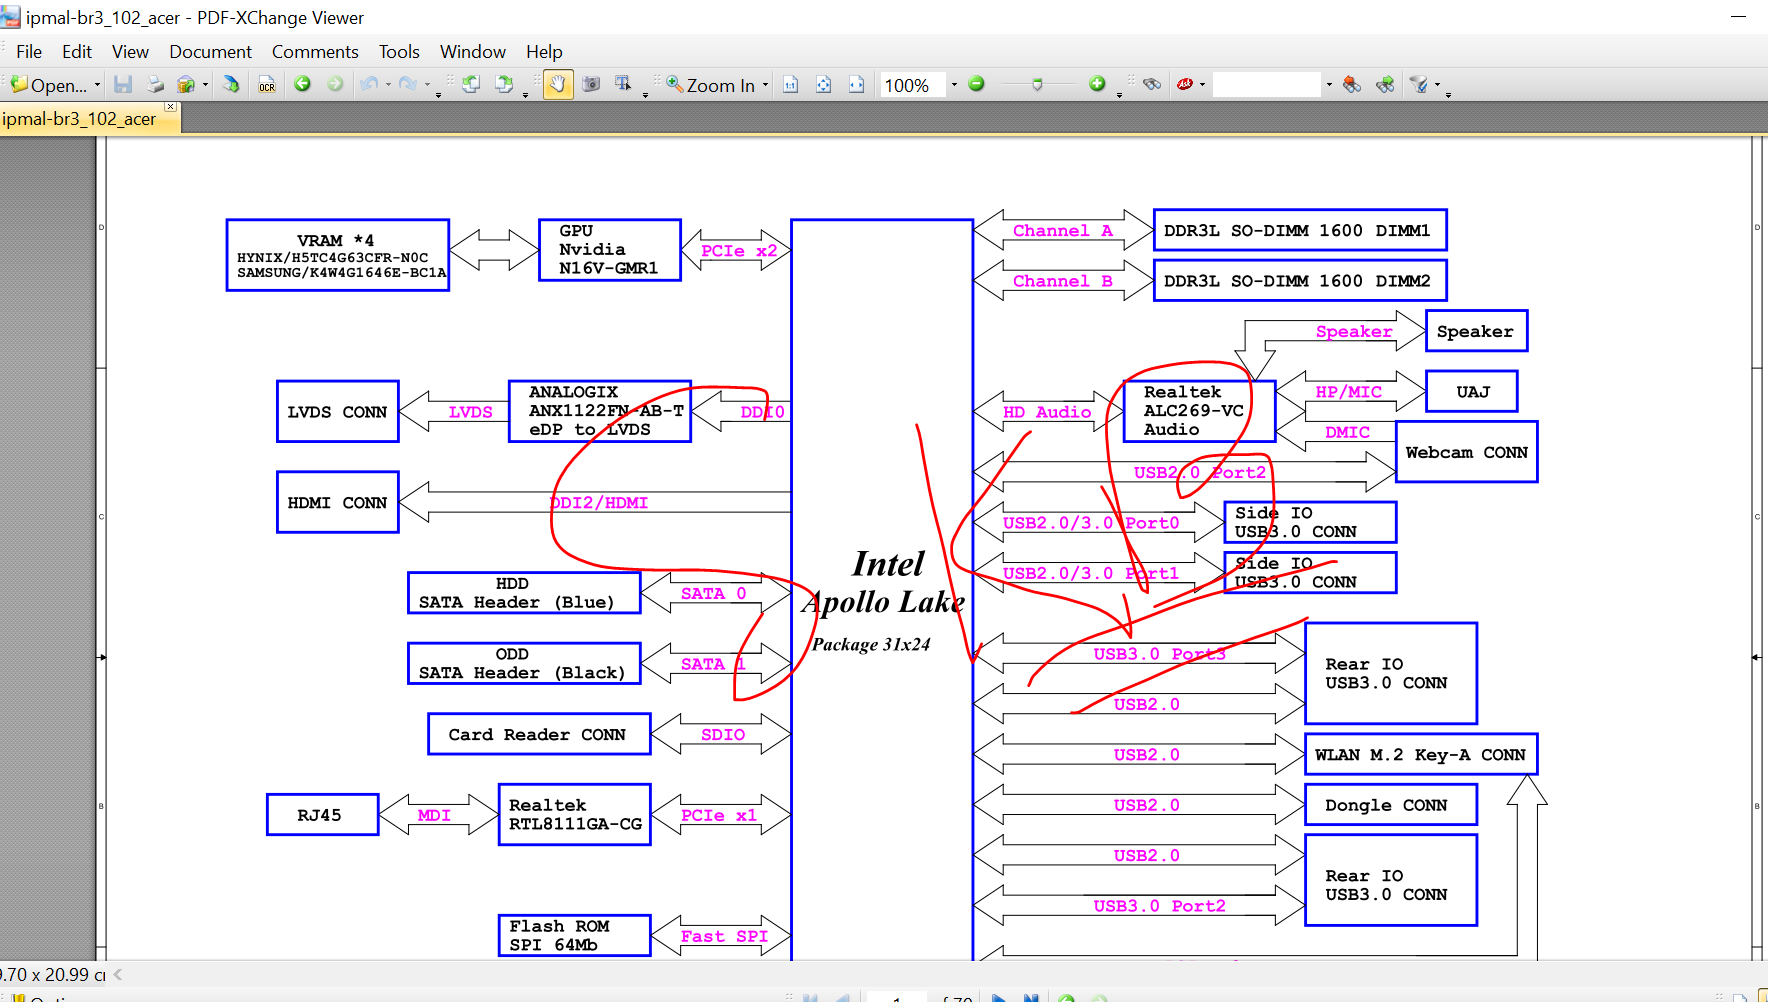The width and height of the screenshot is (1768, 1002).
Task: Open the zoom percentage dropdown
Action: click(x=954, y=85)
